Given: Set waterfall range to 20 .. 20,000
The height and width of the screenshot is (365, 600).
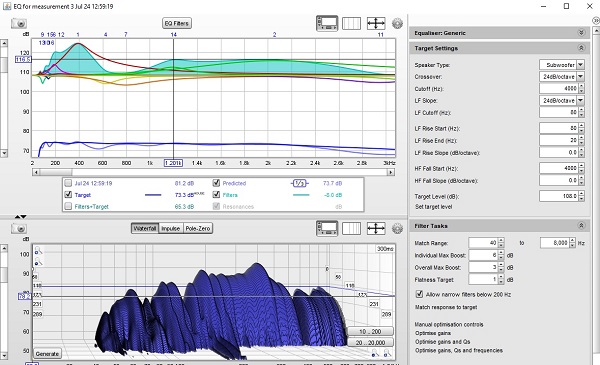Looking at the screenshot, I should (x=370, y=342).
